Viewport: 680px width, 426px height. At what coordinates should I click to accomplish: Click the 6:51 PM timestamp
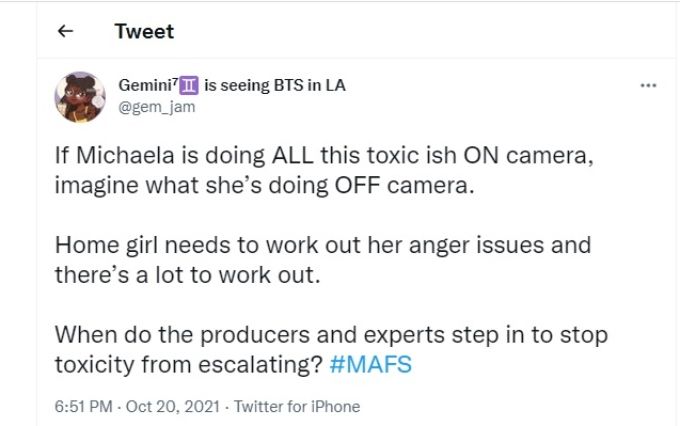pyautogui.click(x=84, y=406)
